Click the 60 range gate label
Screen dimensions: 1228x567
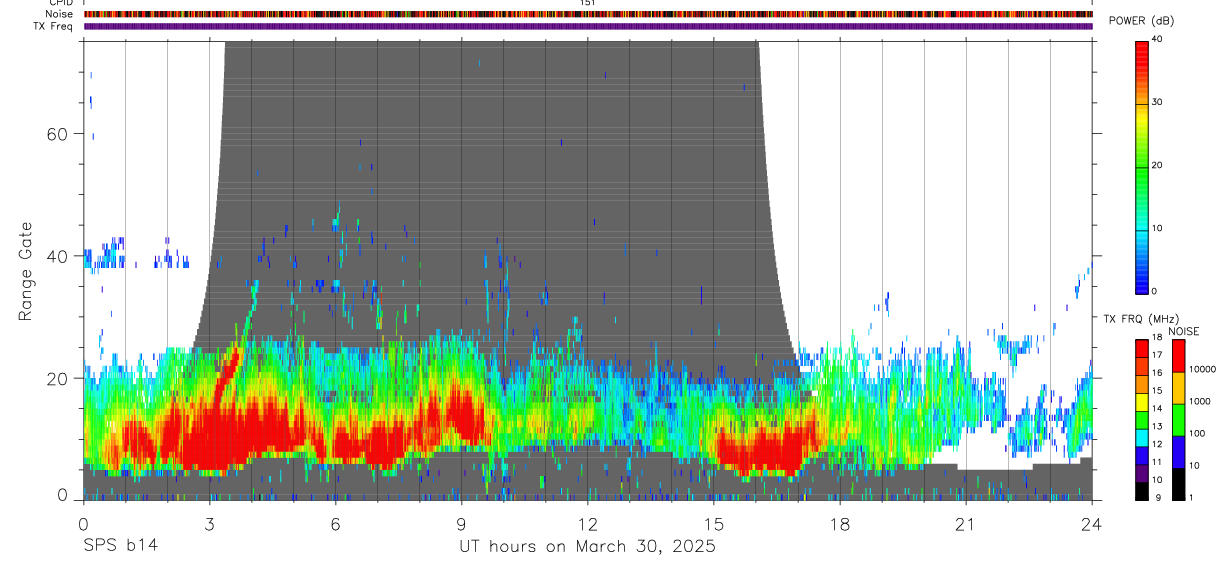57,134
